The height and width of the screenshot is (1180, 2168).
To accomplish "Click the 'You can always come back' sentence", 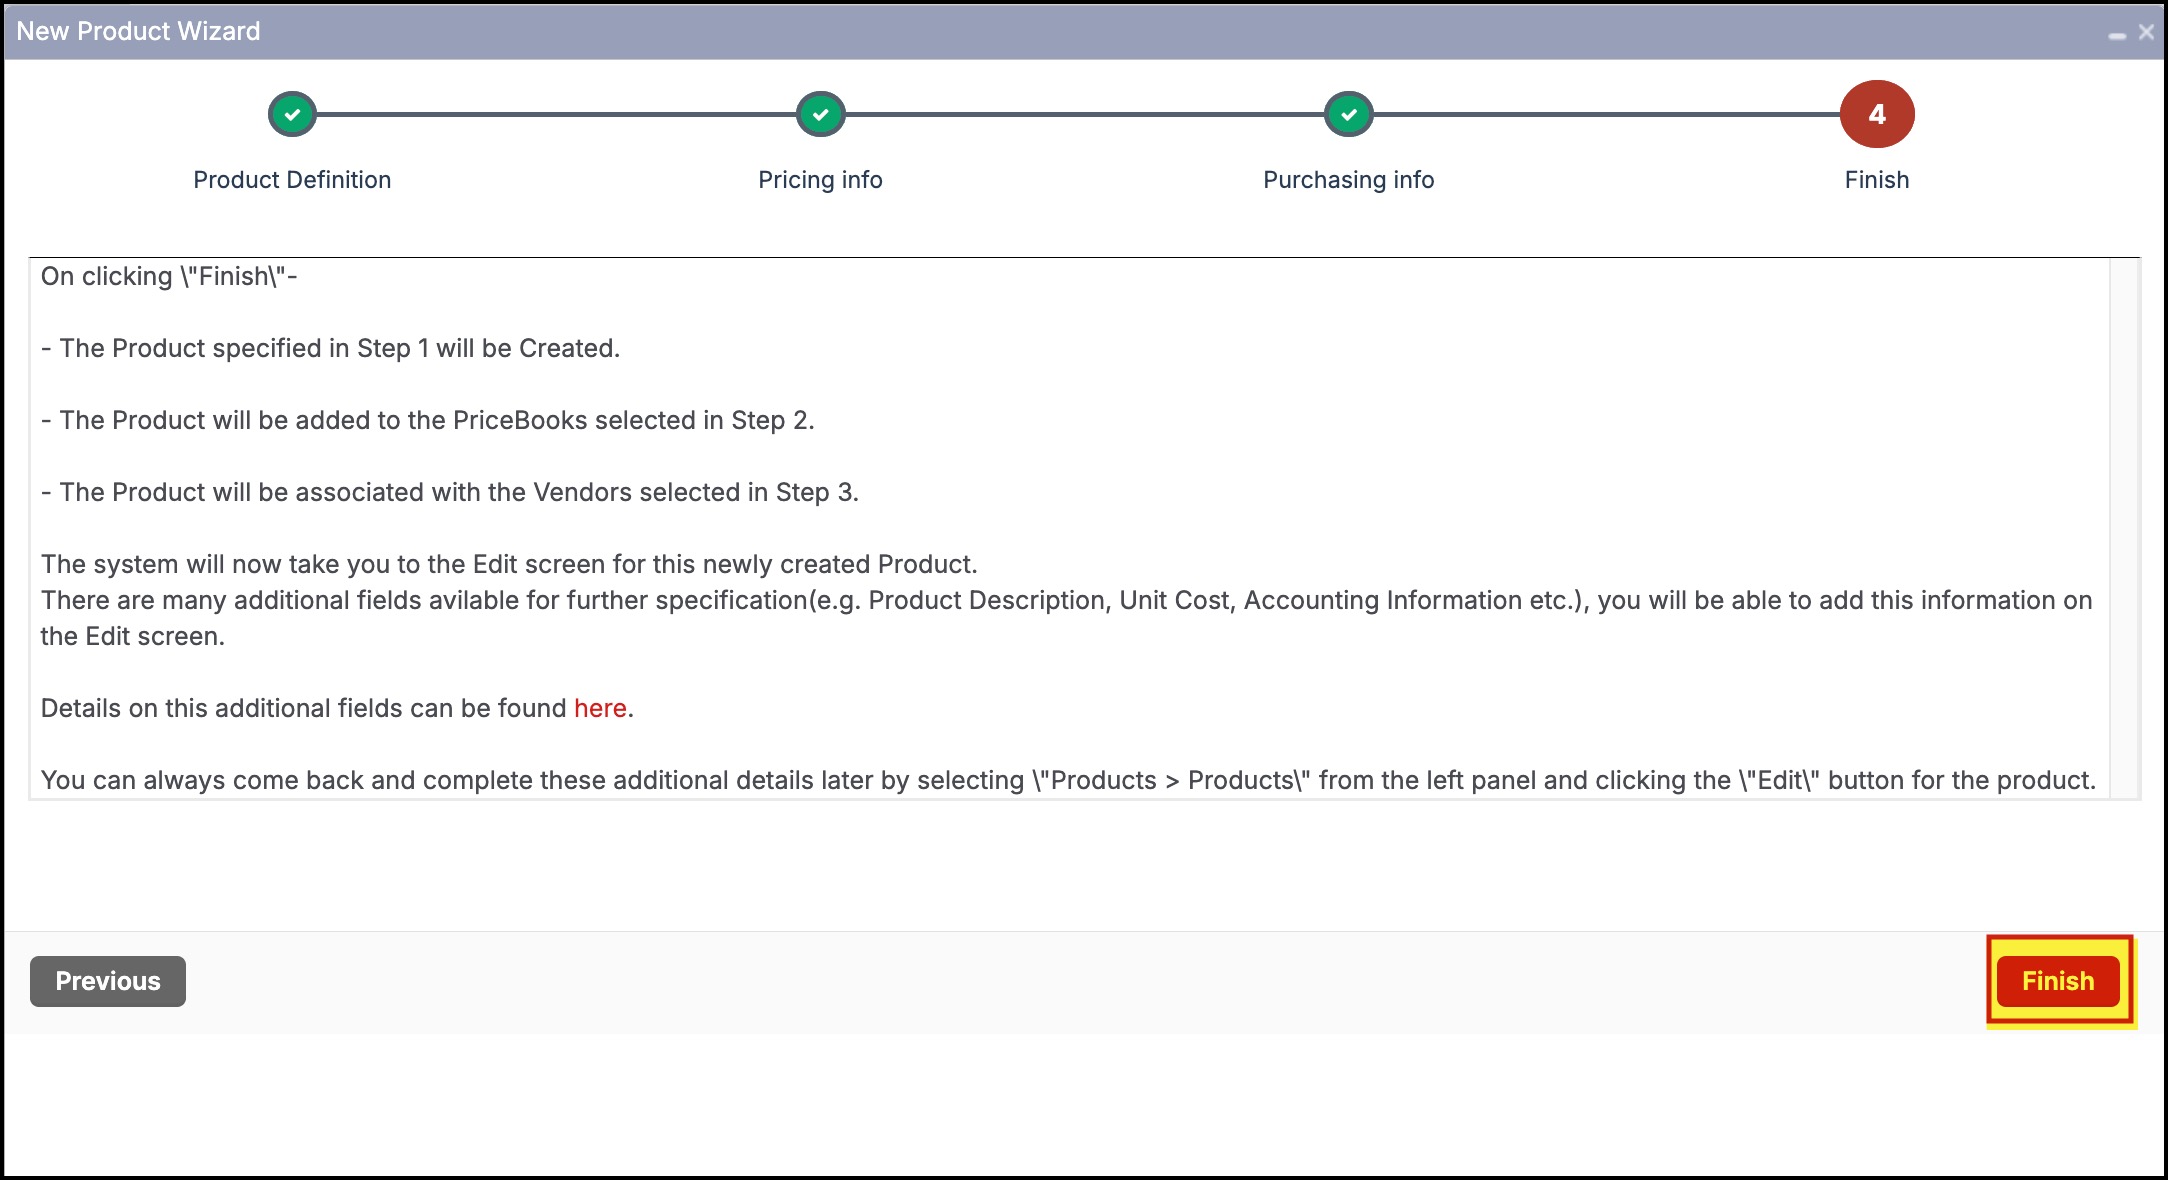I will click(x=1068, y=780).
